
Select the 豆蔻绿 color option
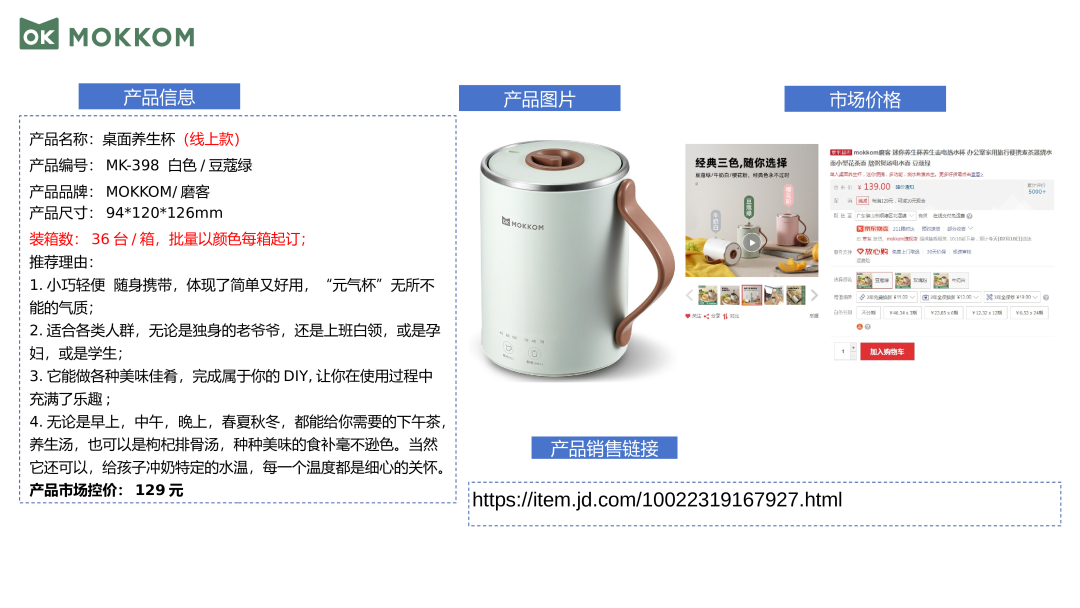click(874, 280)
